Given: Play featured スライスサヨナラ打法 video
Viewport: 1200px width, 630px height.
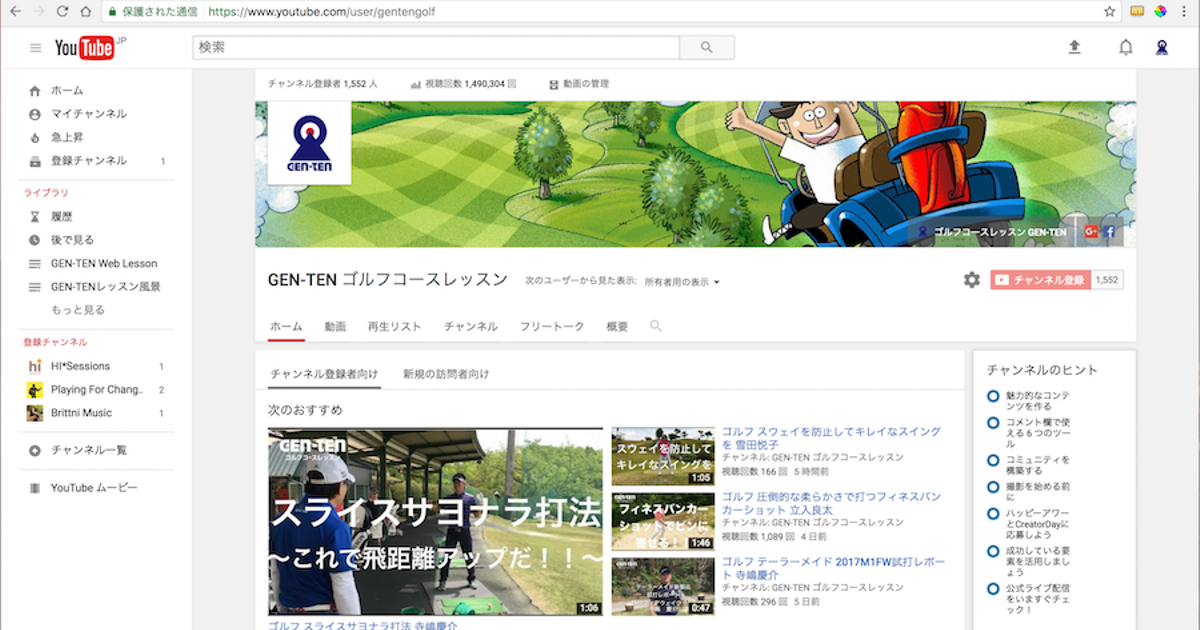Looking at the screenshot, I should coord(435,522).
